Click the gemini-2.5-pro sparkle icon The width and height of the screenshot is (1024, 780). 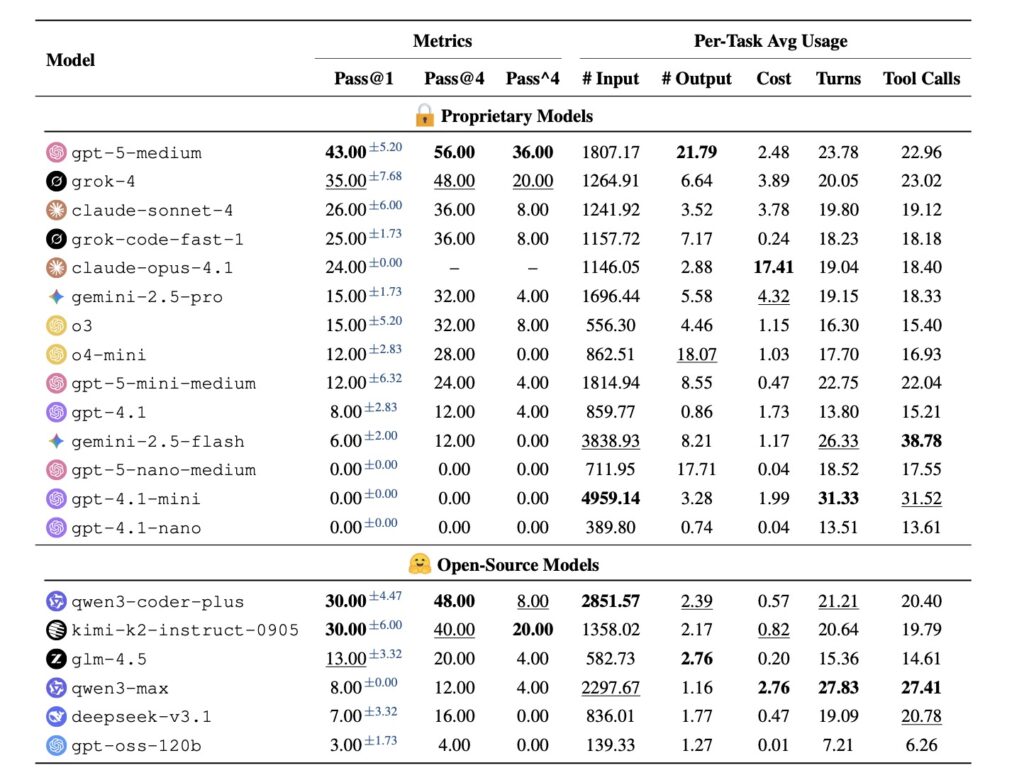pyautogui.click(x=56, y=297)
